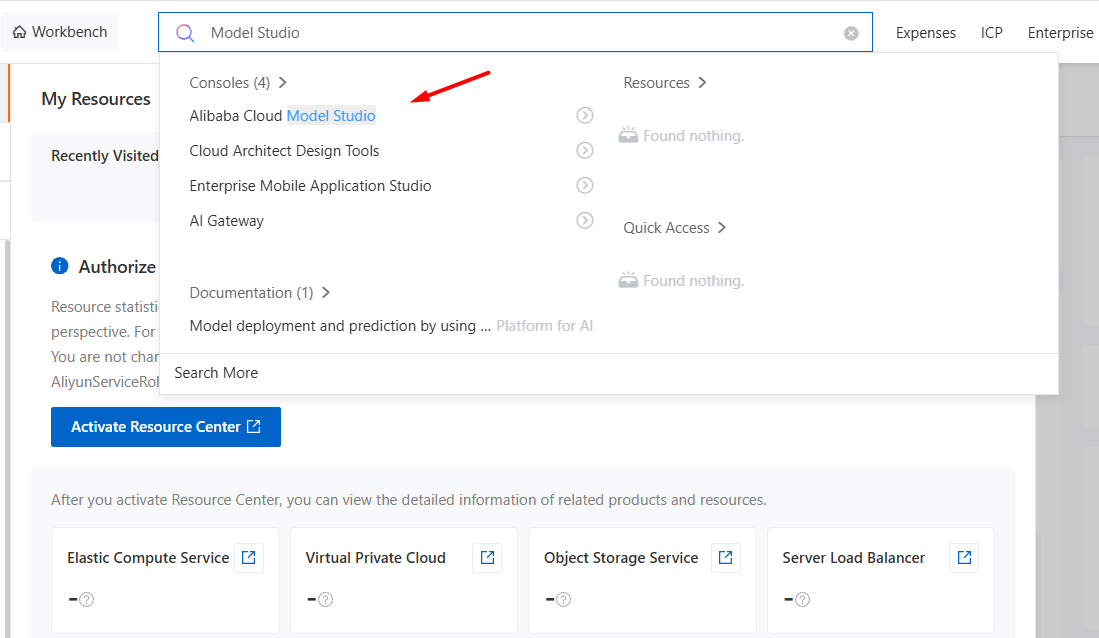Open the Expenses menu
The height and width of the screenshot is (638, 1099).
925,33
